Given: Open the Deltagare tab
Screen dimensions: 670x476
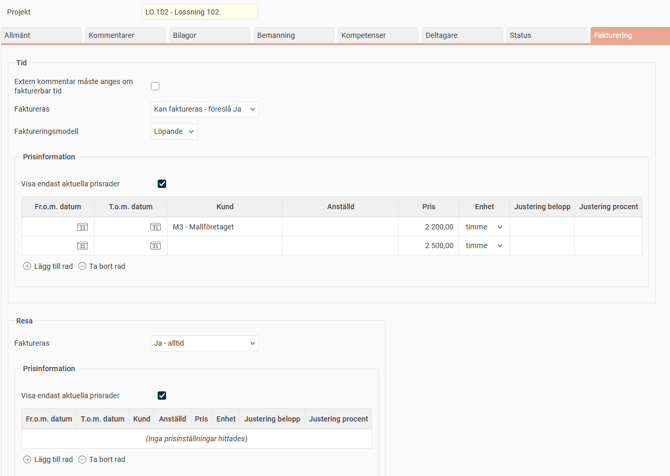Looking at the screenshot, I should point(460,35).
